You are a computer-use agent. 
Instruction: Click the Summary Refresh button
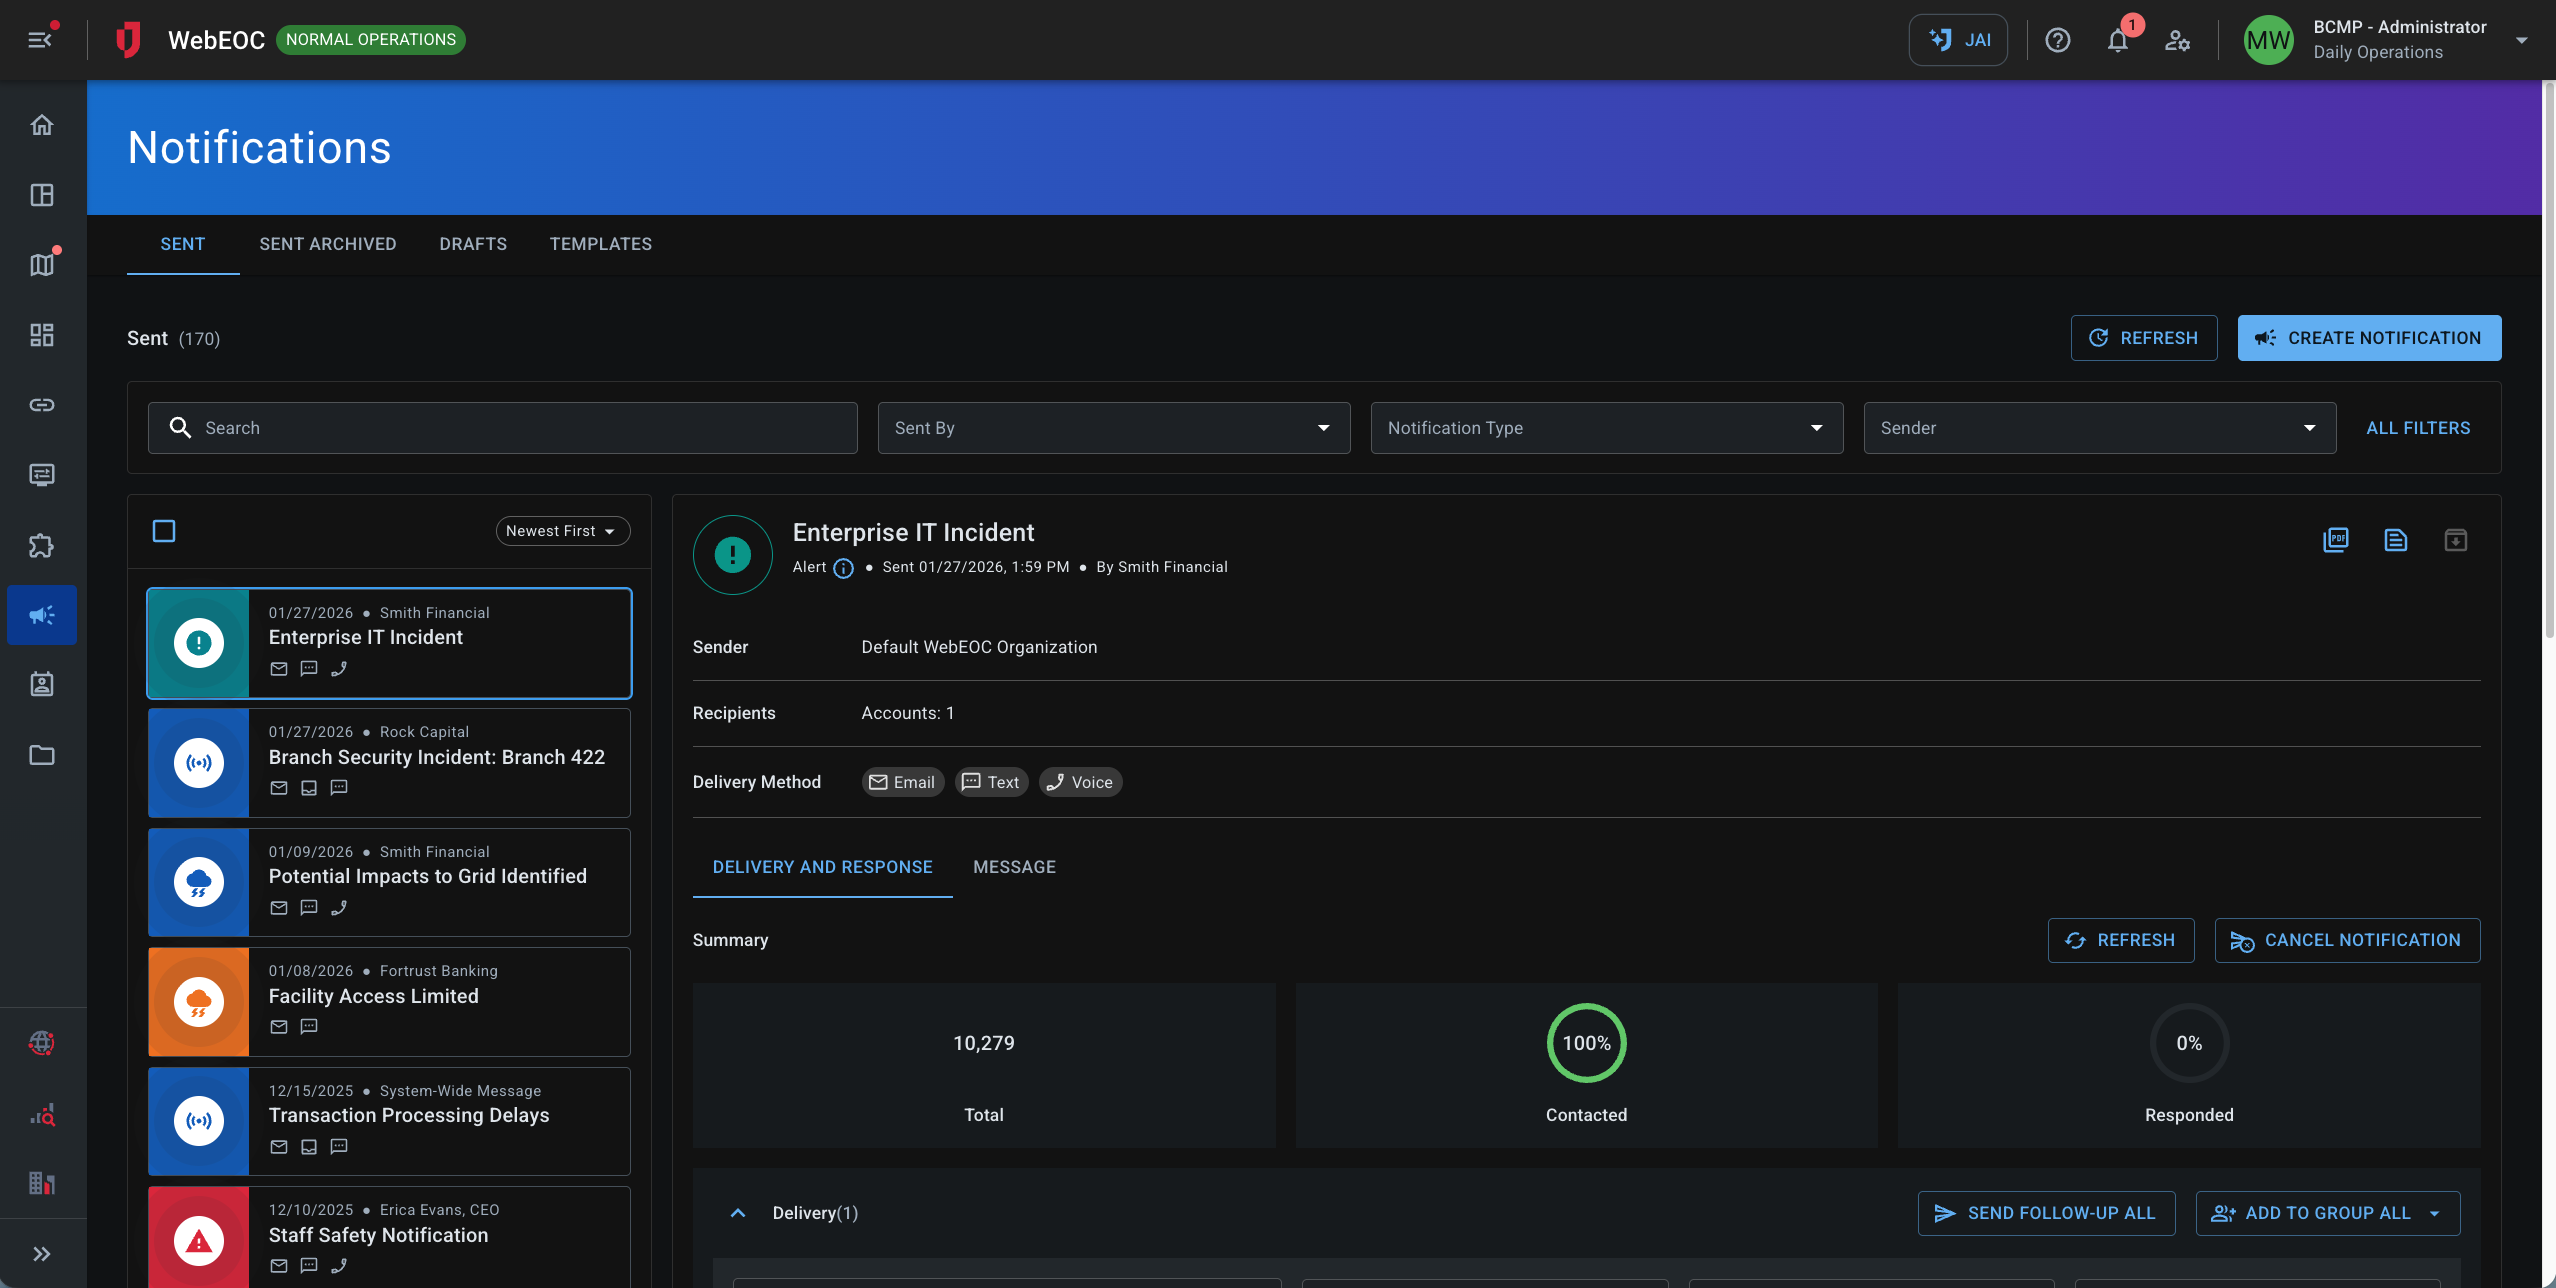[2121, 940]
